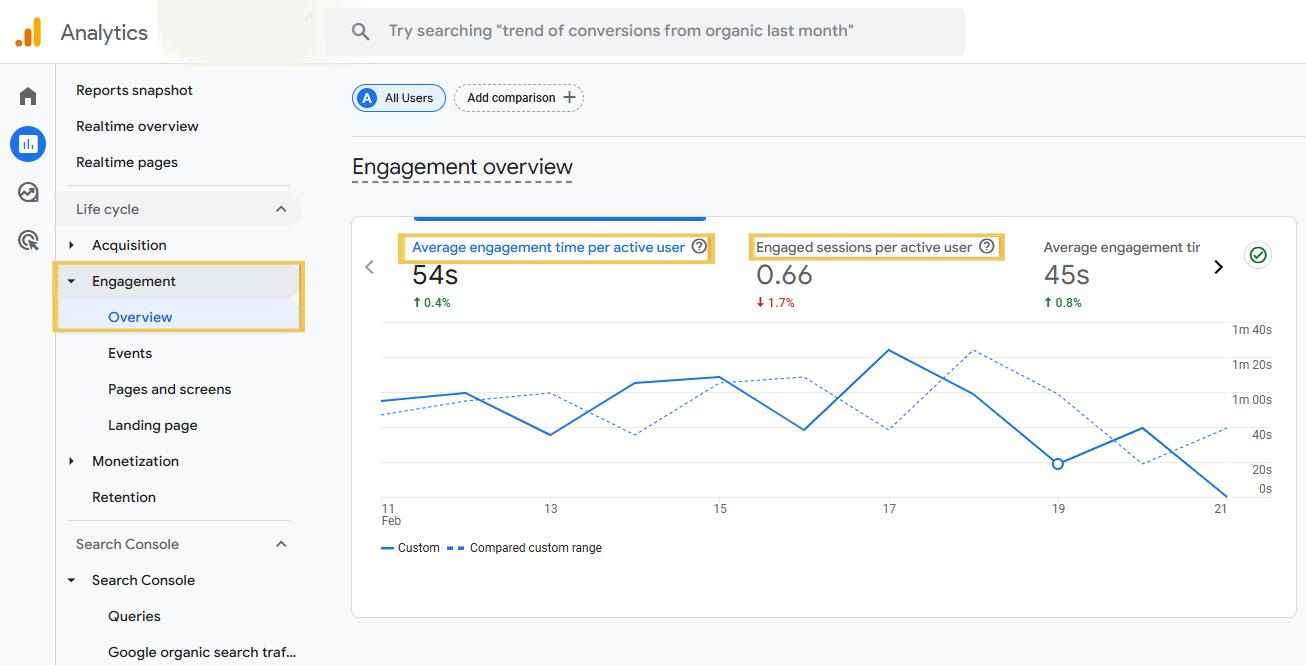
Task: Click the search magnifier icon
Action: tap(361, 32)
